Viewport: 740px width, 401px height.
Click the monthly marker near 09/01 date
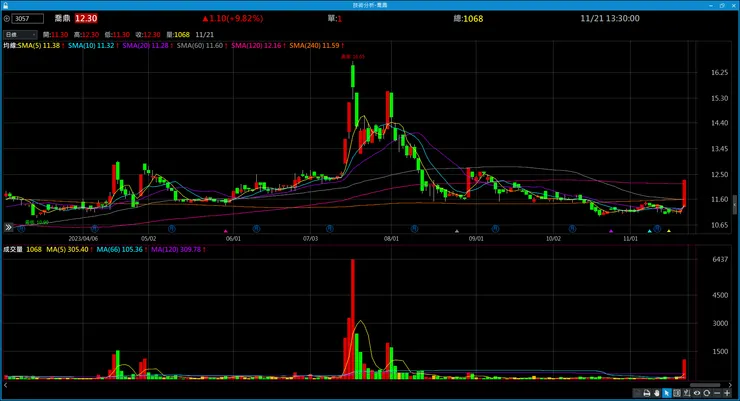pyautogui.click(x=495, y=228)
